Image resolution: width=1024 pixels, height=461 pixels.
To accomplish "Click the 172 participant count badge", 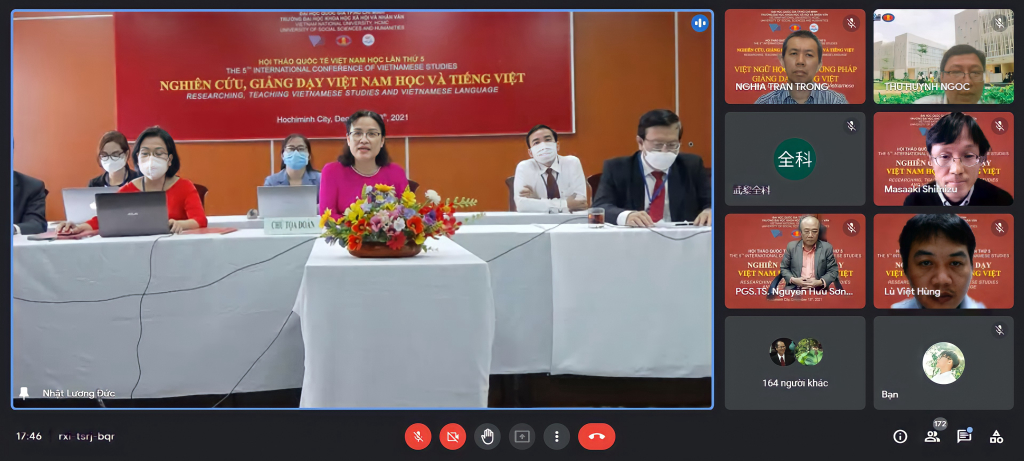I will [940, 424].
